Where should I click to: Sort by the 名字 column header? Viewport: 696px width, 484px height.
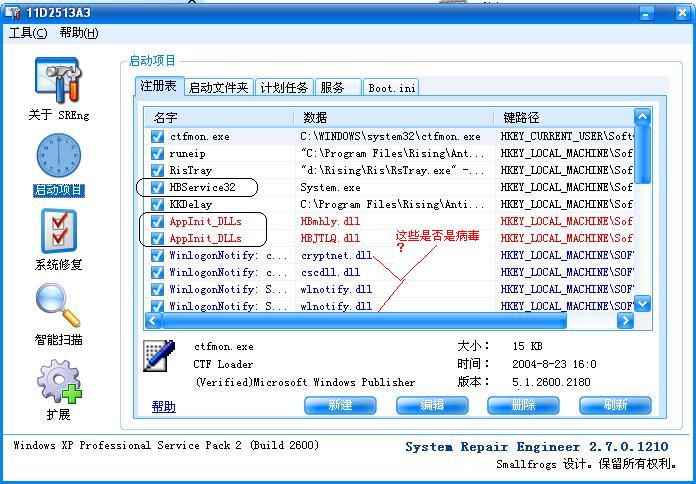point(219,118)
